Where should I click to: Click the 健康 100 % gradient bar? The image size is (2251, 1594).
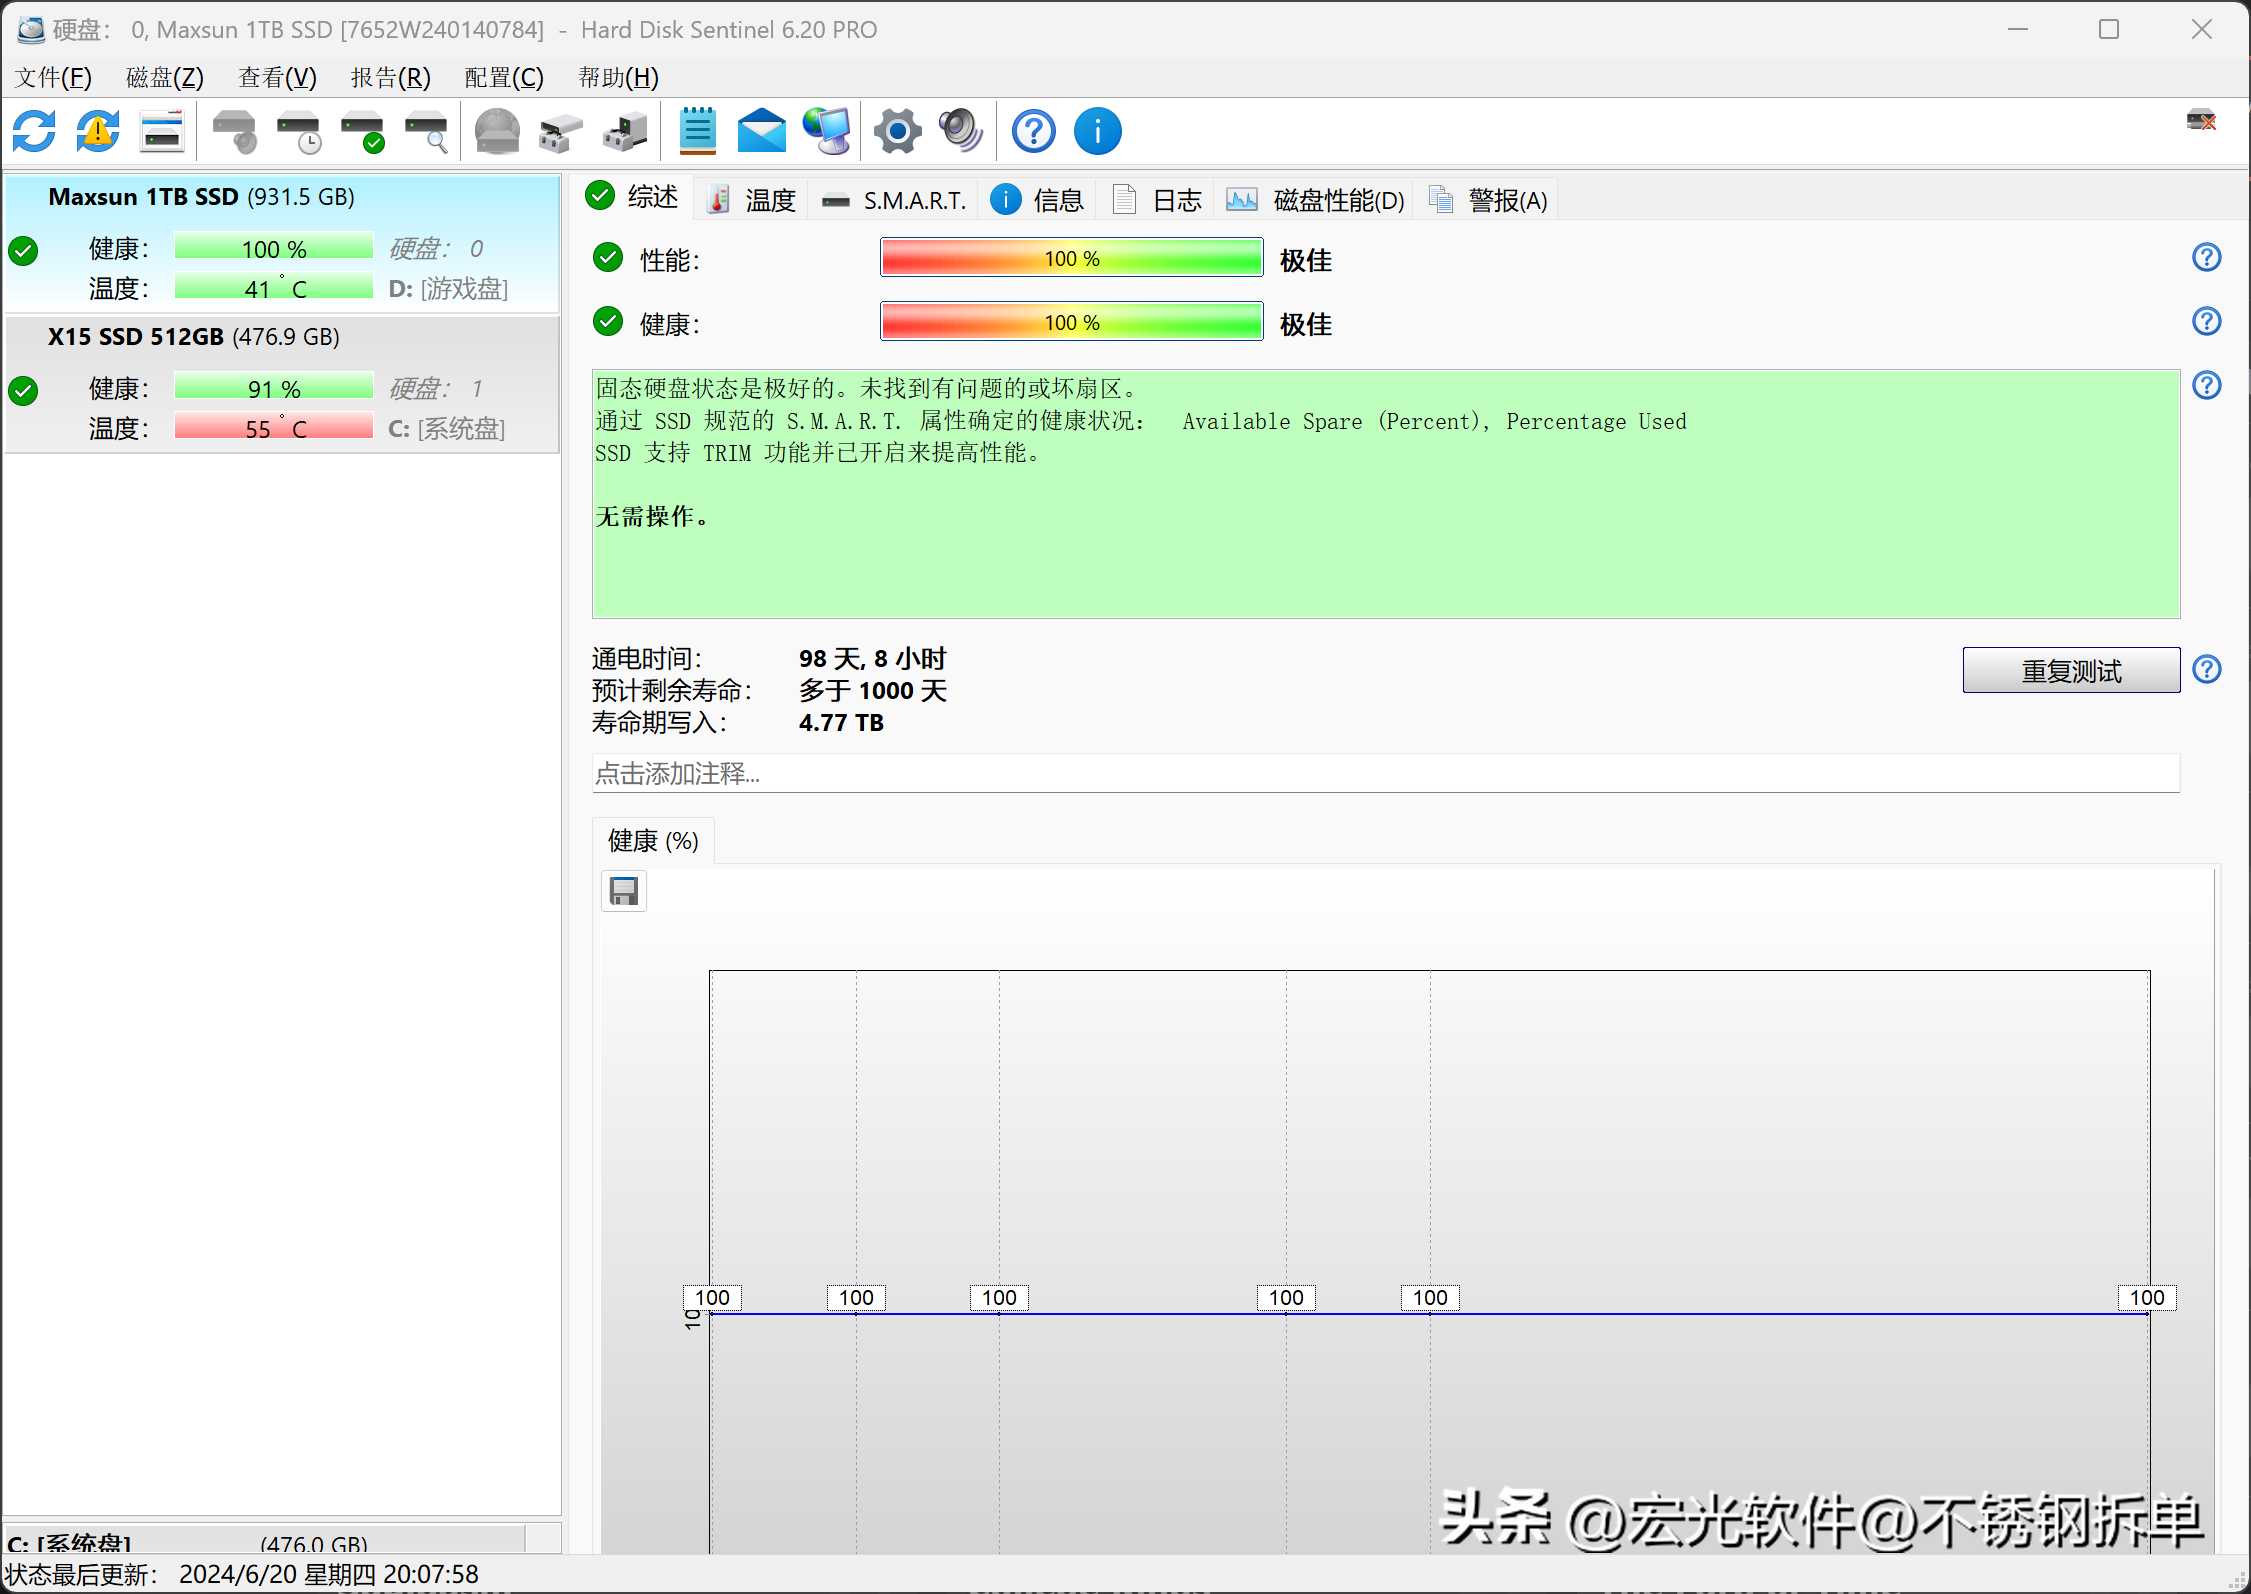pos(1071,322)
